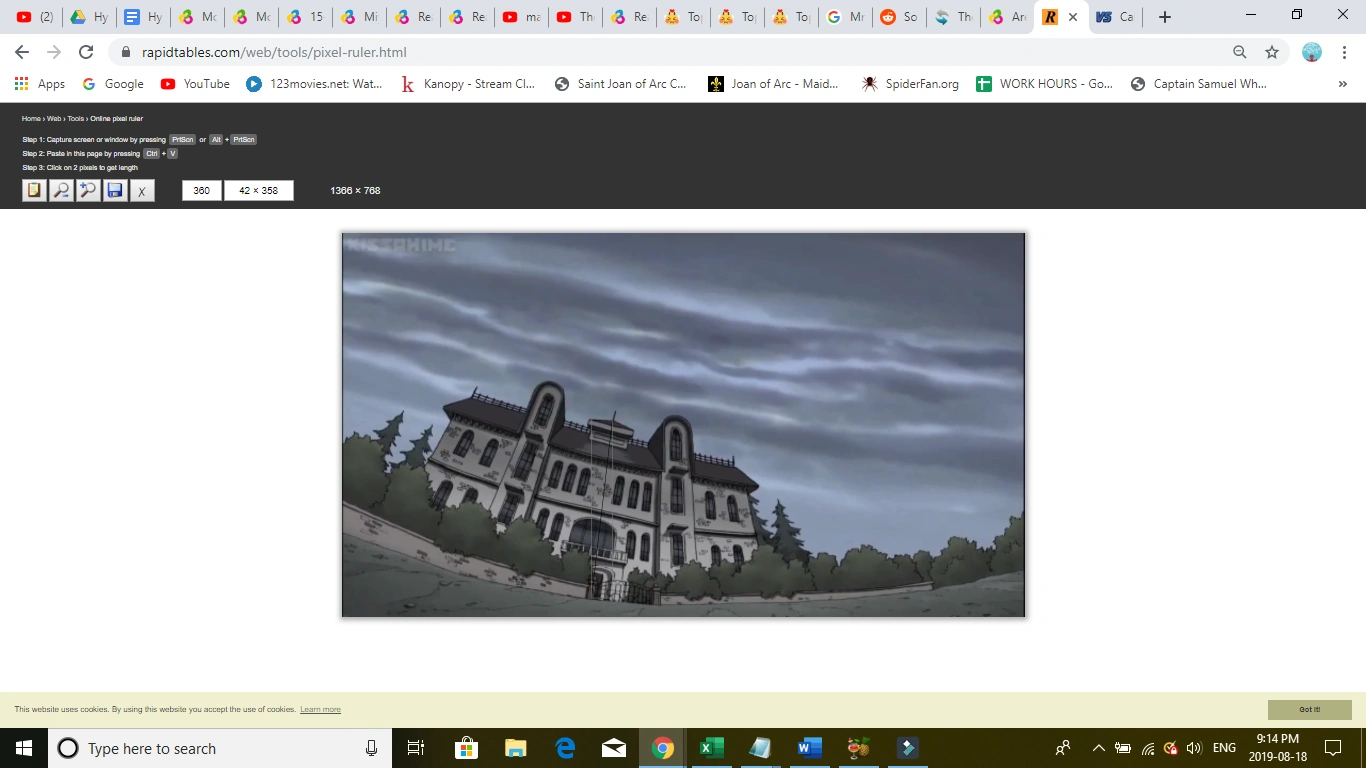Open the WORK HOURS bookmark
Viewport: 1366px width, 768px height.
(x=1045, y=84)
